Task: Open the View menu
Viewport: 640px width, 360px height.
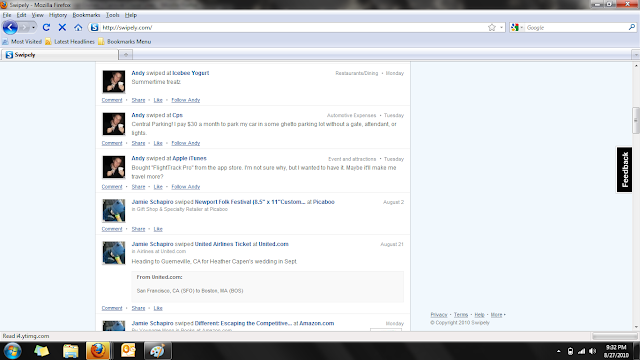Action: tap(38, 15)
